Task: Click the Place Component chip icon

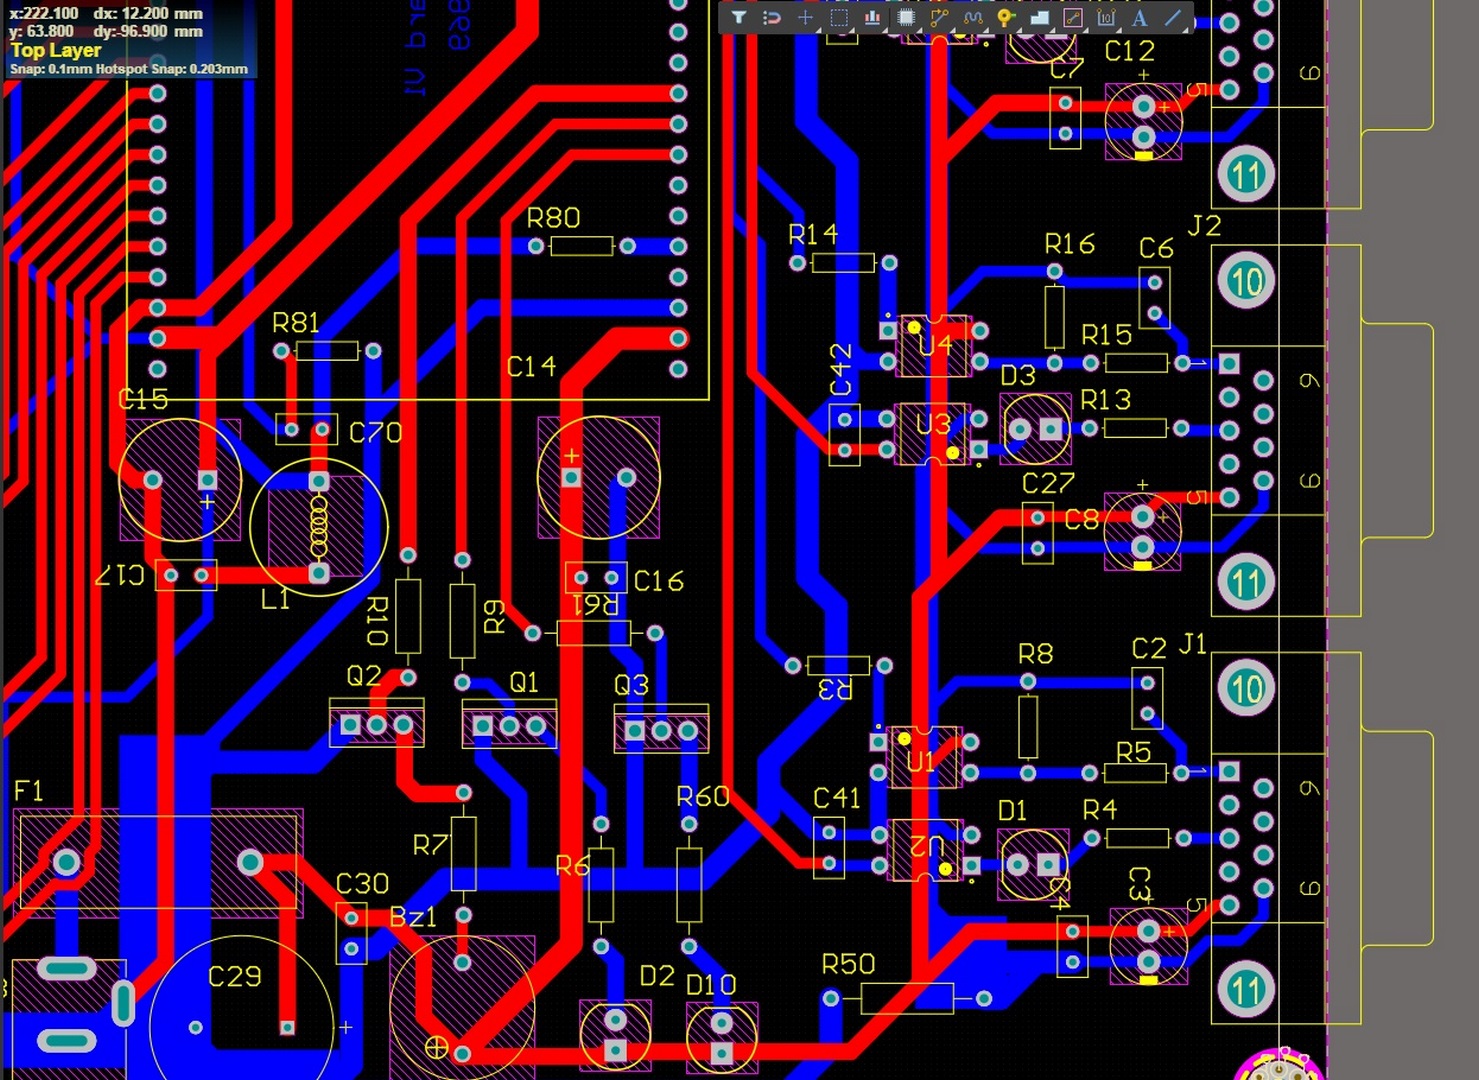Action: (906, 18)
